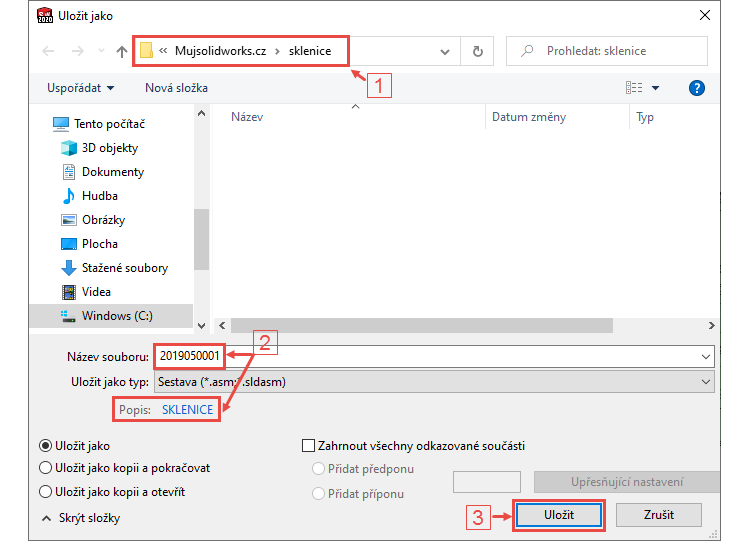Expand the address bar history dropdown
The image size is (750, 541).
coord(445,52)
